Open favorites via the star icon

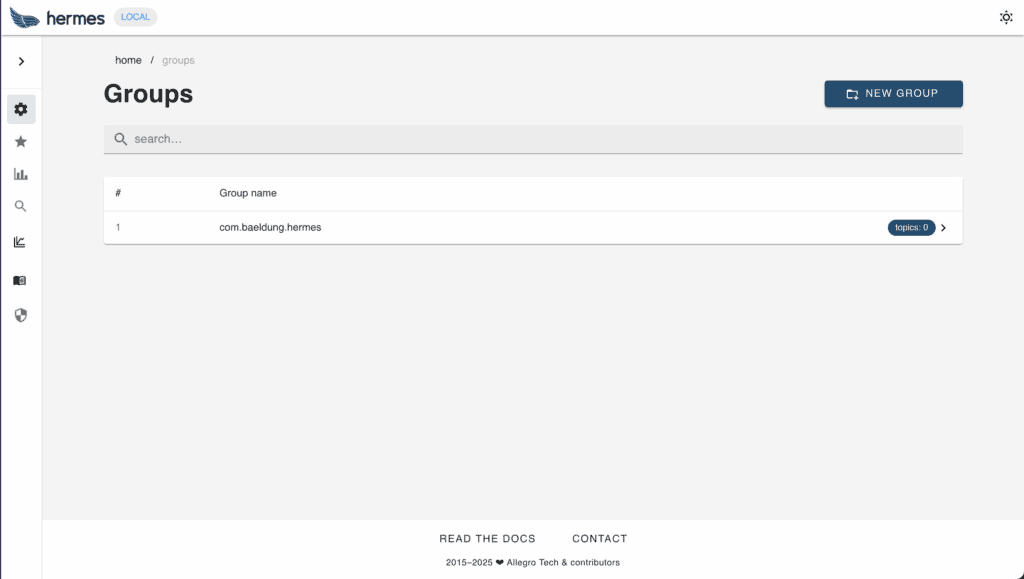click(x=21, y=142)
